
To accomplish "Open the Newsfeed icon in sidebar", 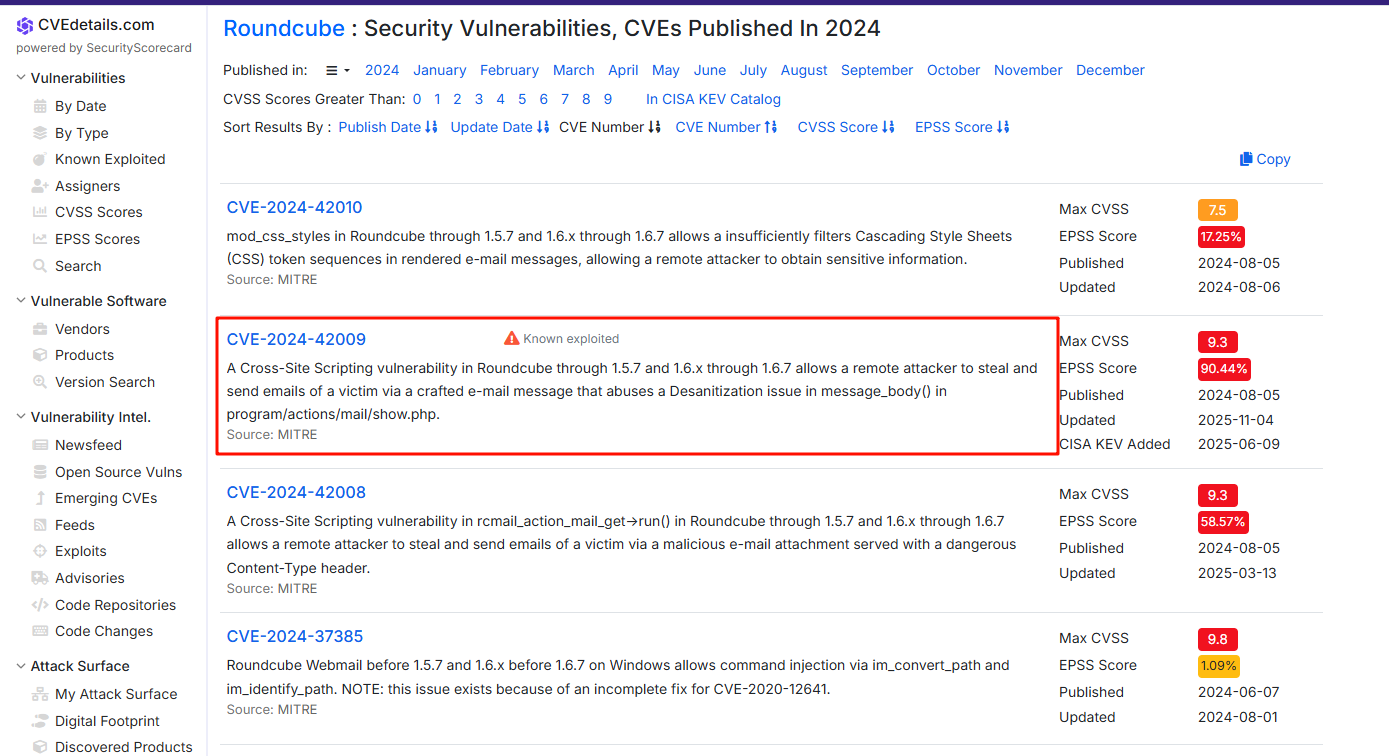I will [40, 445].
